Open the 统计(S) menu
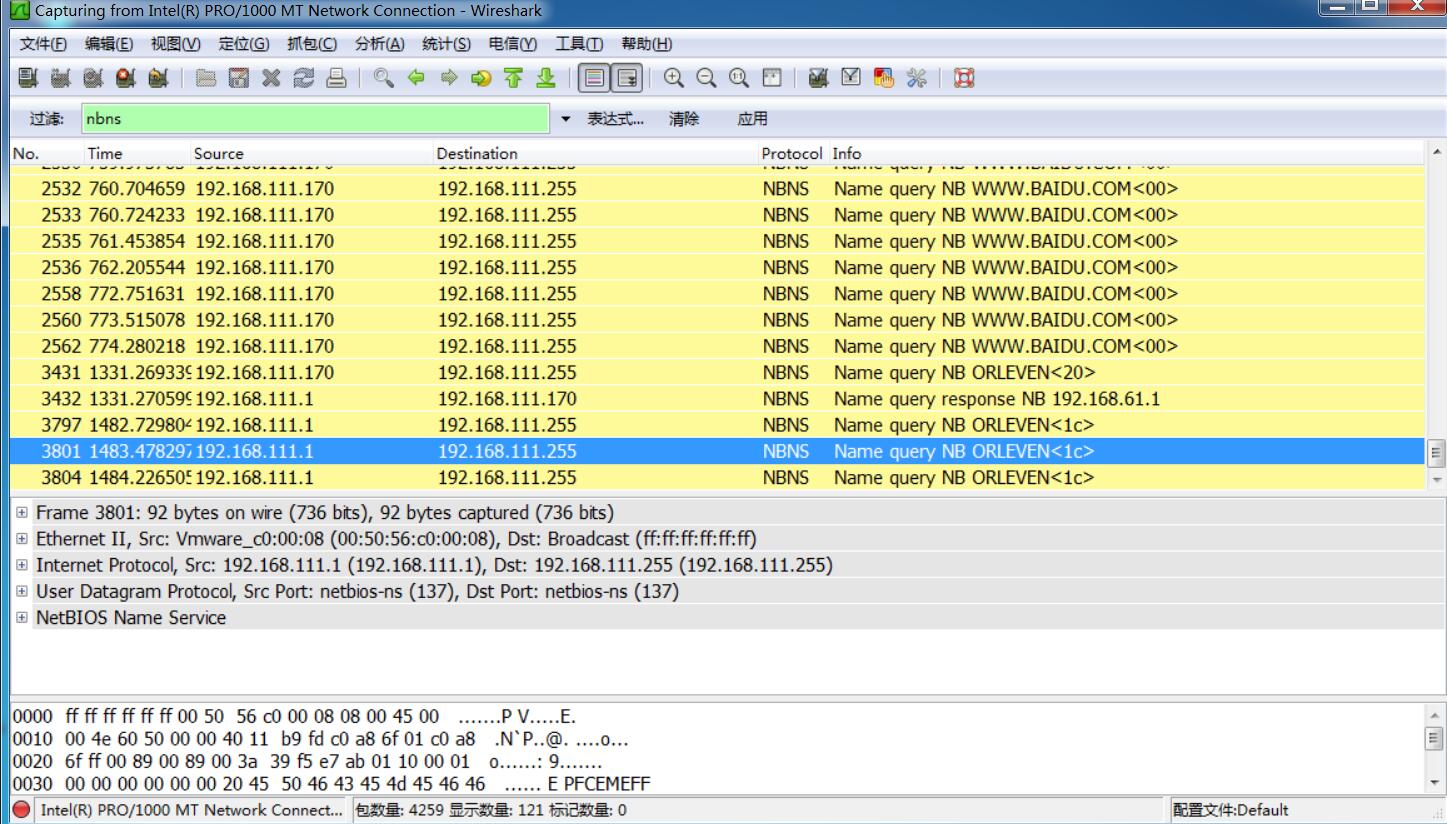The width and height of the screenshot is (1447, 824). [x=446, y=43]
